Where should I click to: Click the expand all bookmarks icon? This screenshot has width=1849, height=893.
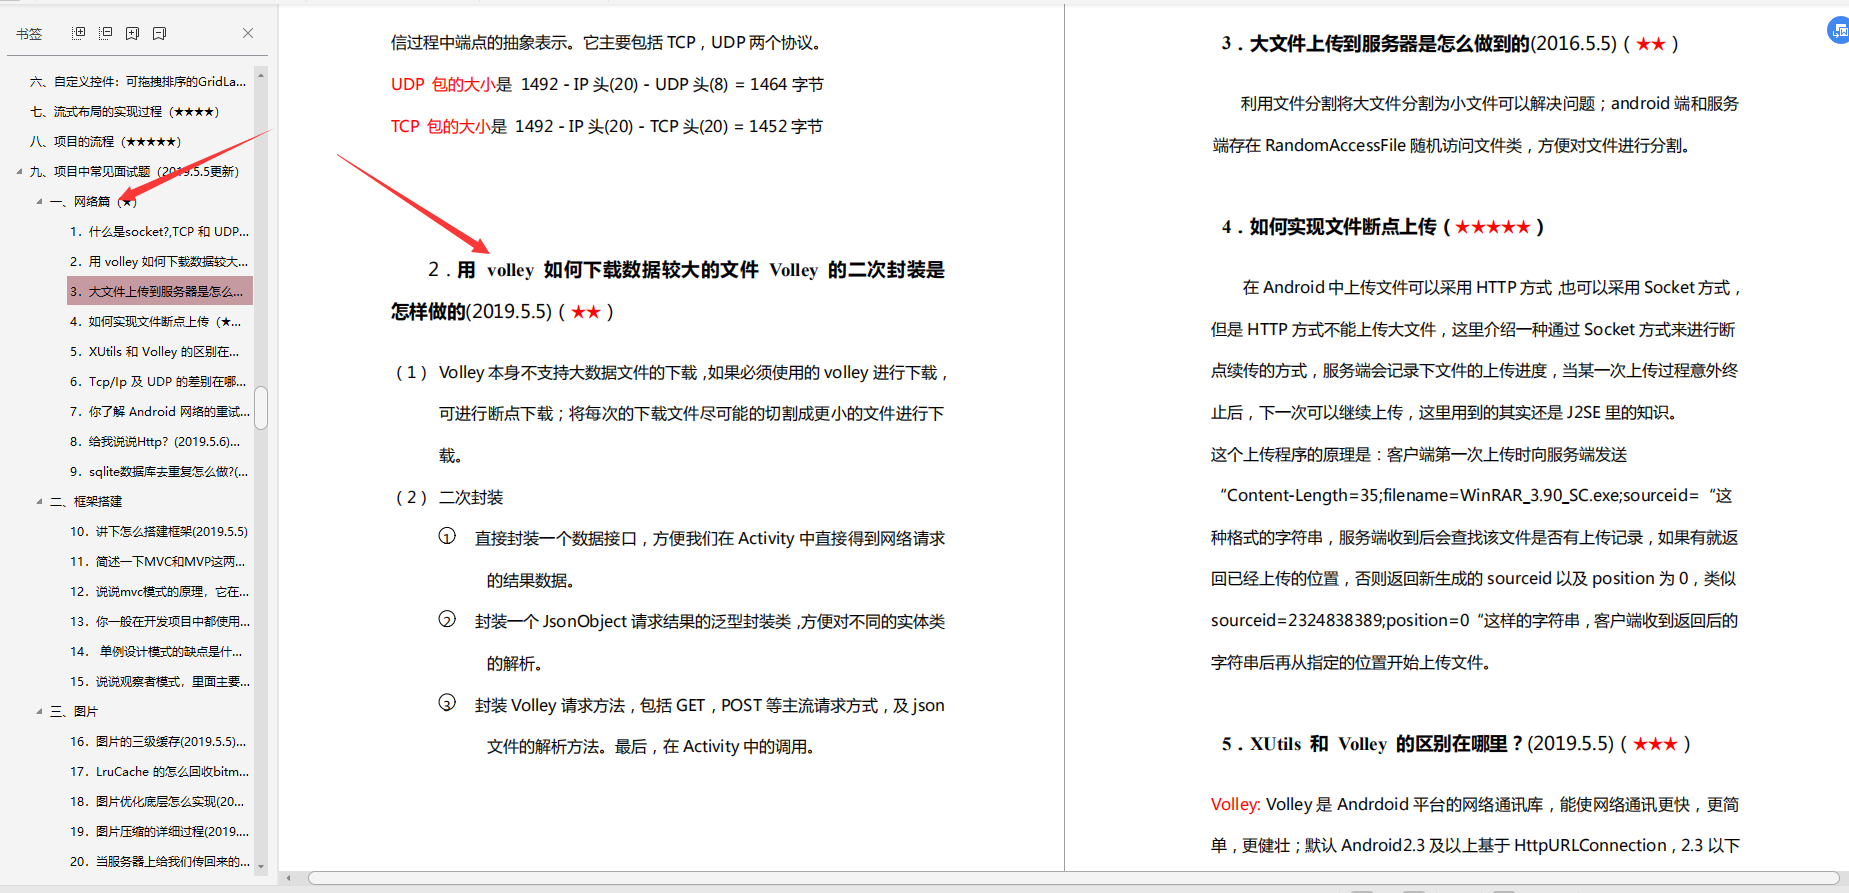79,33
